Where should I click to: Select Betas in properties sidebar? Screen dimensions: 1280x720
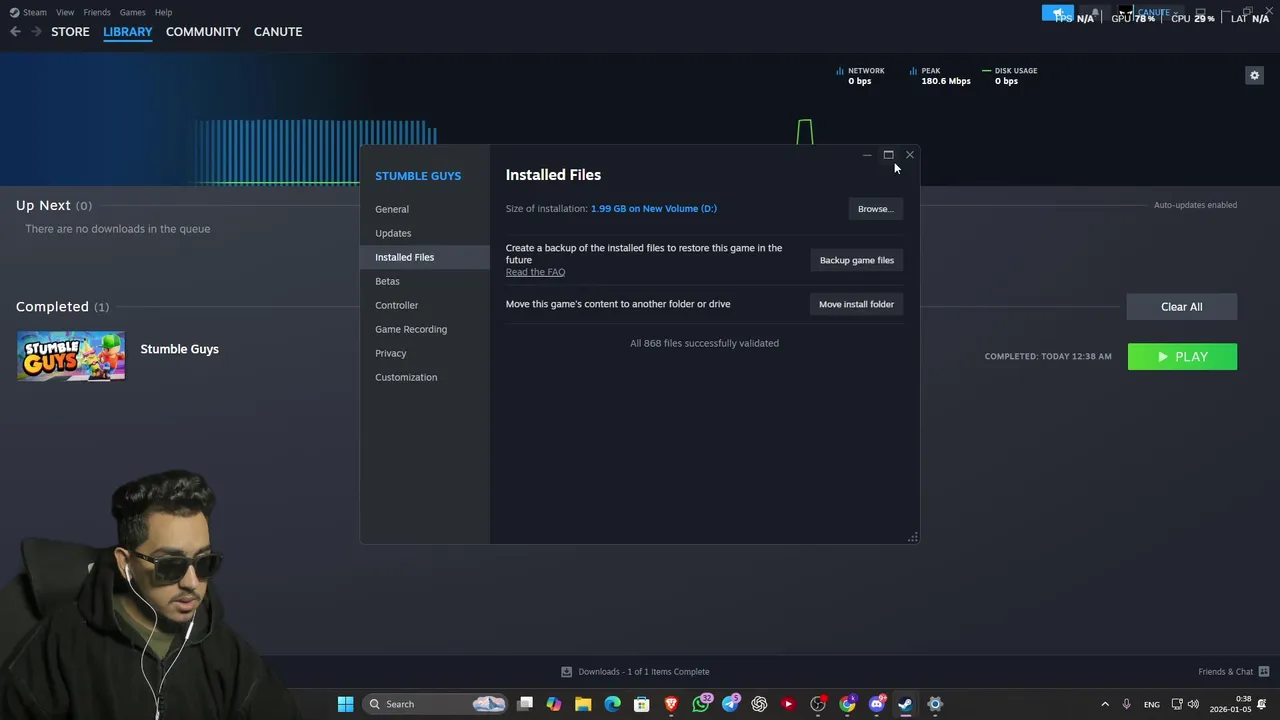[425, 281]
